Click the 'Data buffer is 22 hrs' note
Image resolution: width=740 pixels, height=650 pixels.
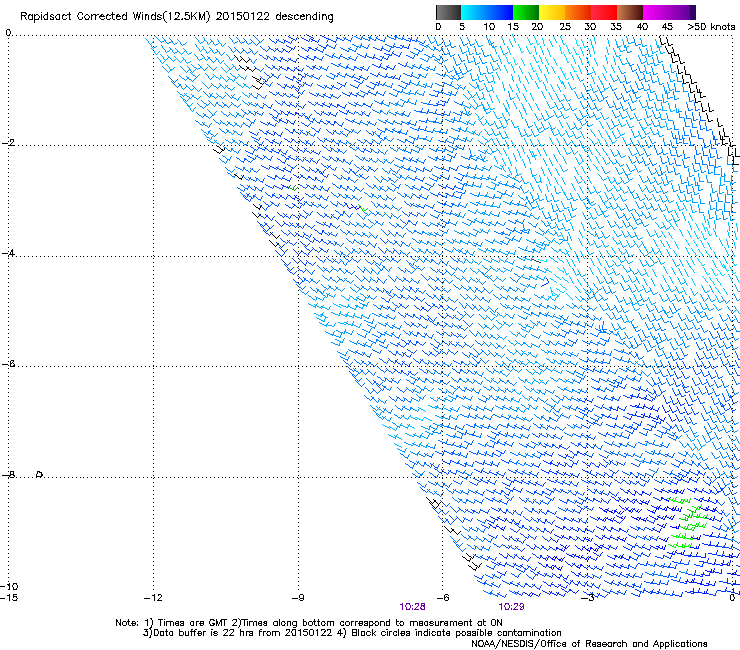[352, 633]
